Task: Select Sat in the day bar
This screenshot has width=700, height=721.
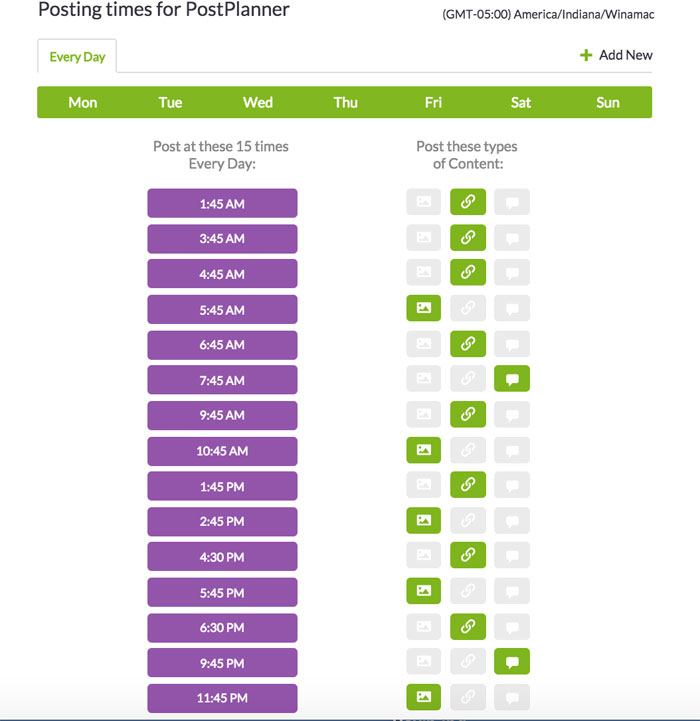Action: tap(521, 102)
